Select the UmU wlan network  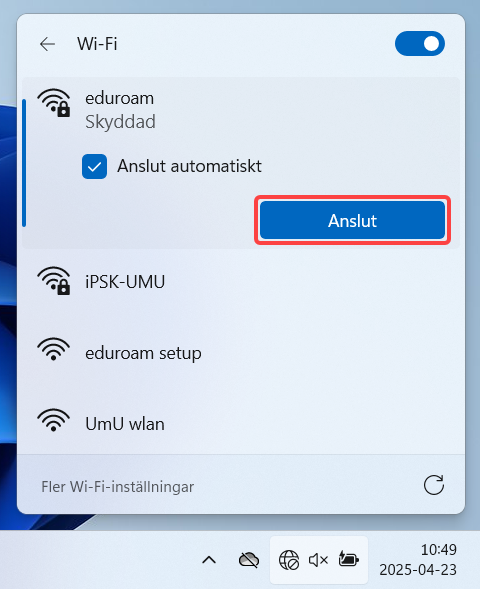240,424
